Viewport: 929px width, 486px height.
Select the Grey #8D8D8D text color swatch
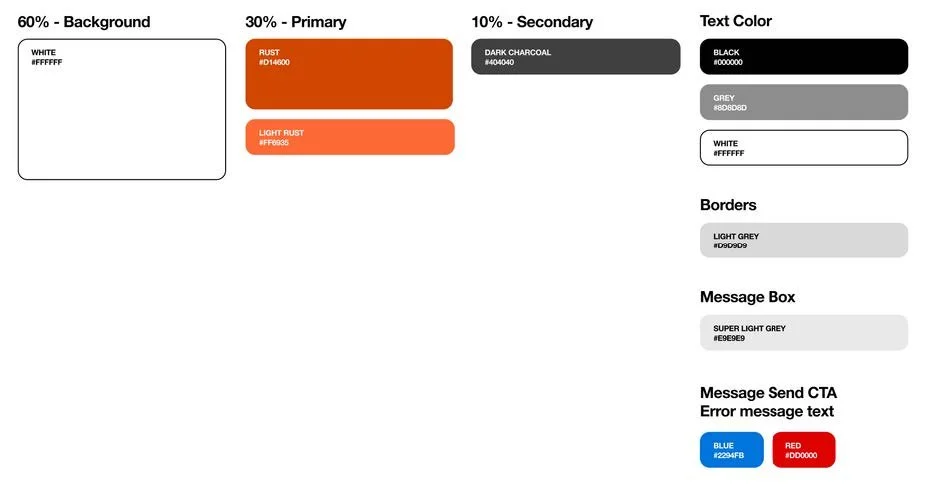click(804, 102)
